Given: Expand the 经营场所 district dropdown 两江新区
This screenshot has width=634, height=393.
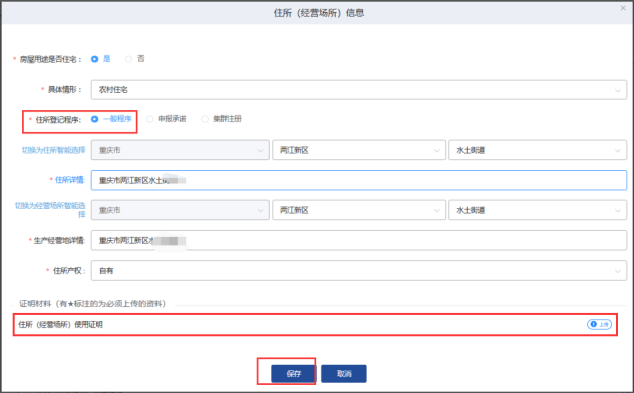Looking at the screenshot, I should [x=359, y=210].
